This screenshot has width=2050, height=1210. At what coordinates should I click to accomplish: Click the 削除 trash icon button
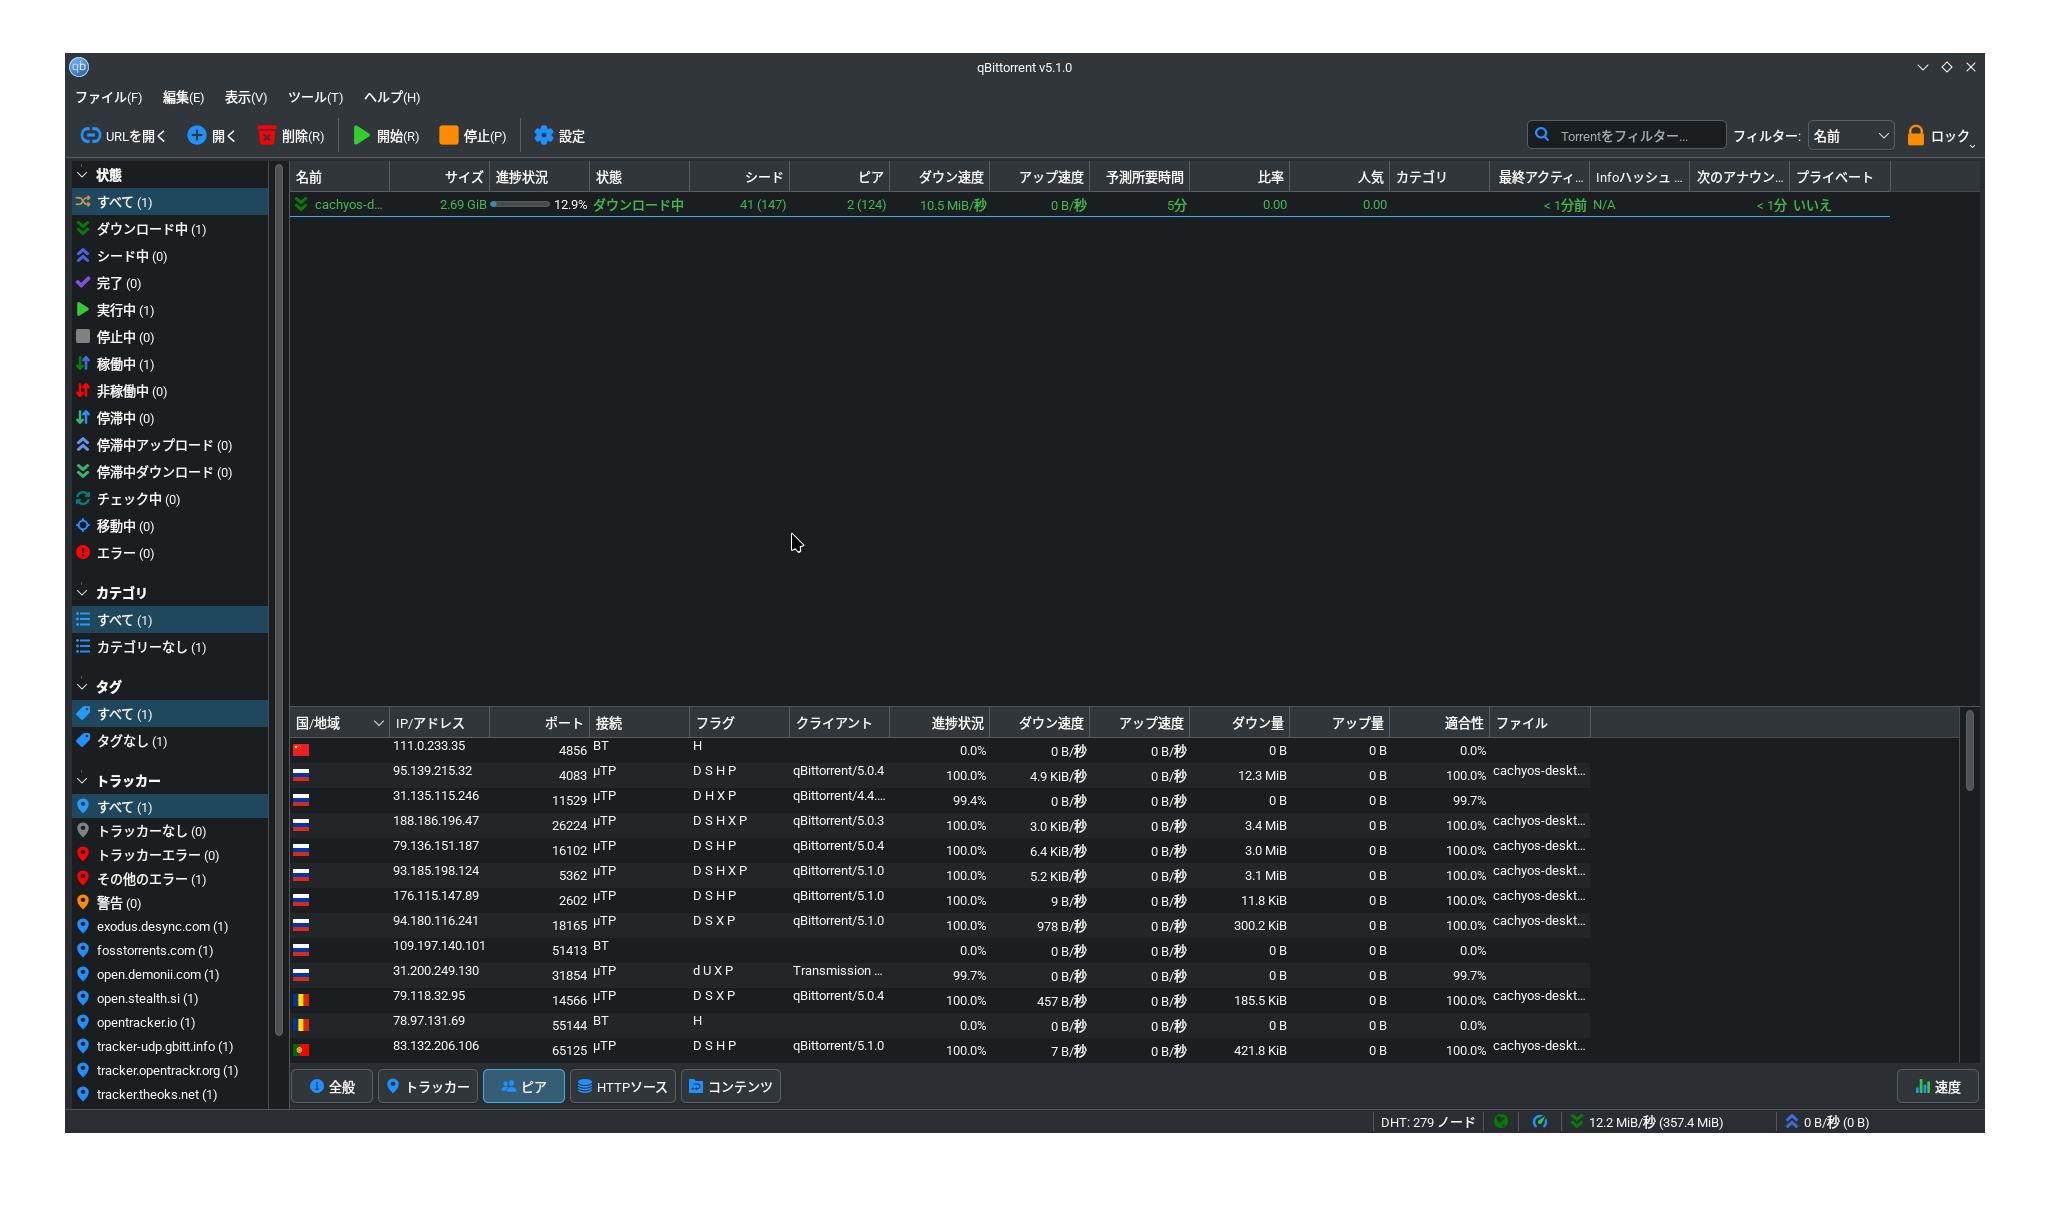[291, 136]
